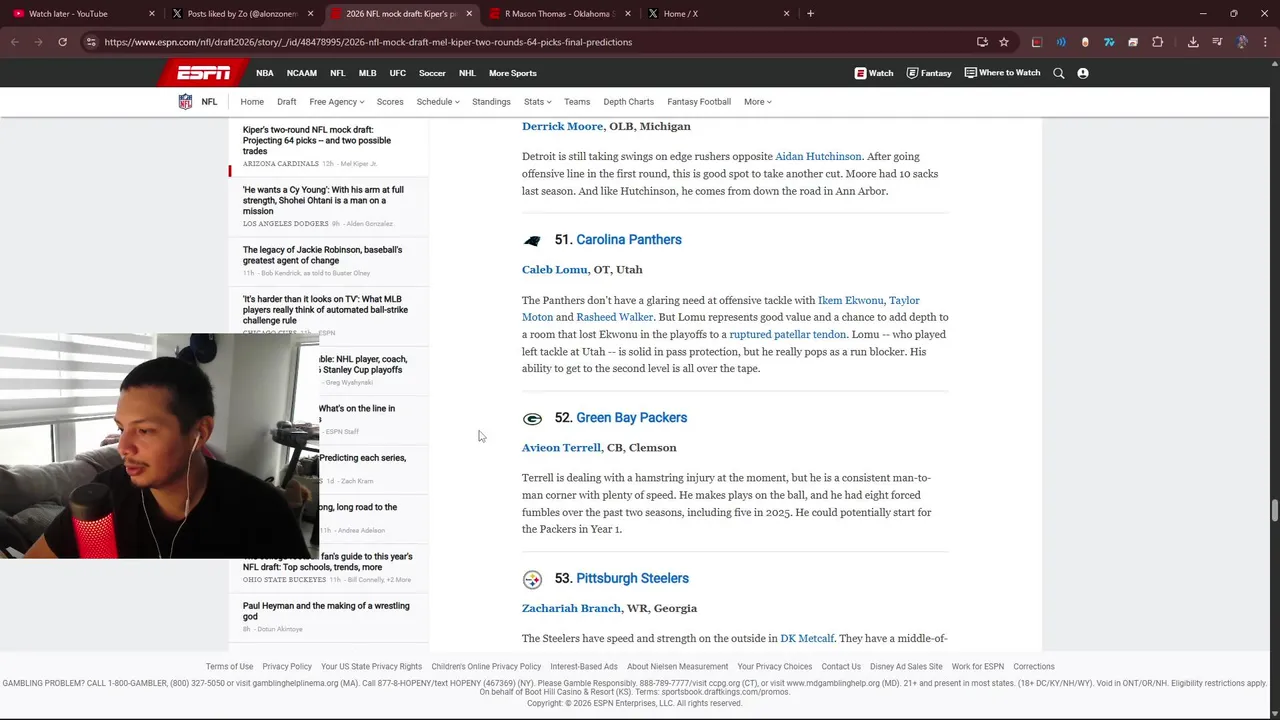Expand the More dropdown in NFL nav
The height and width of the screenshot is (720, 1280).
[x=757, y=102]
